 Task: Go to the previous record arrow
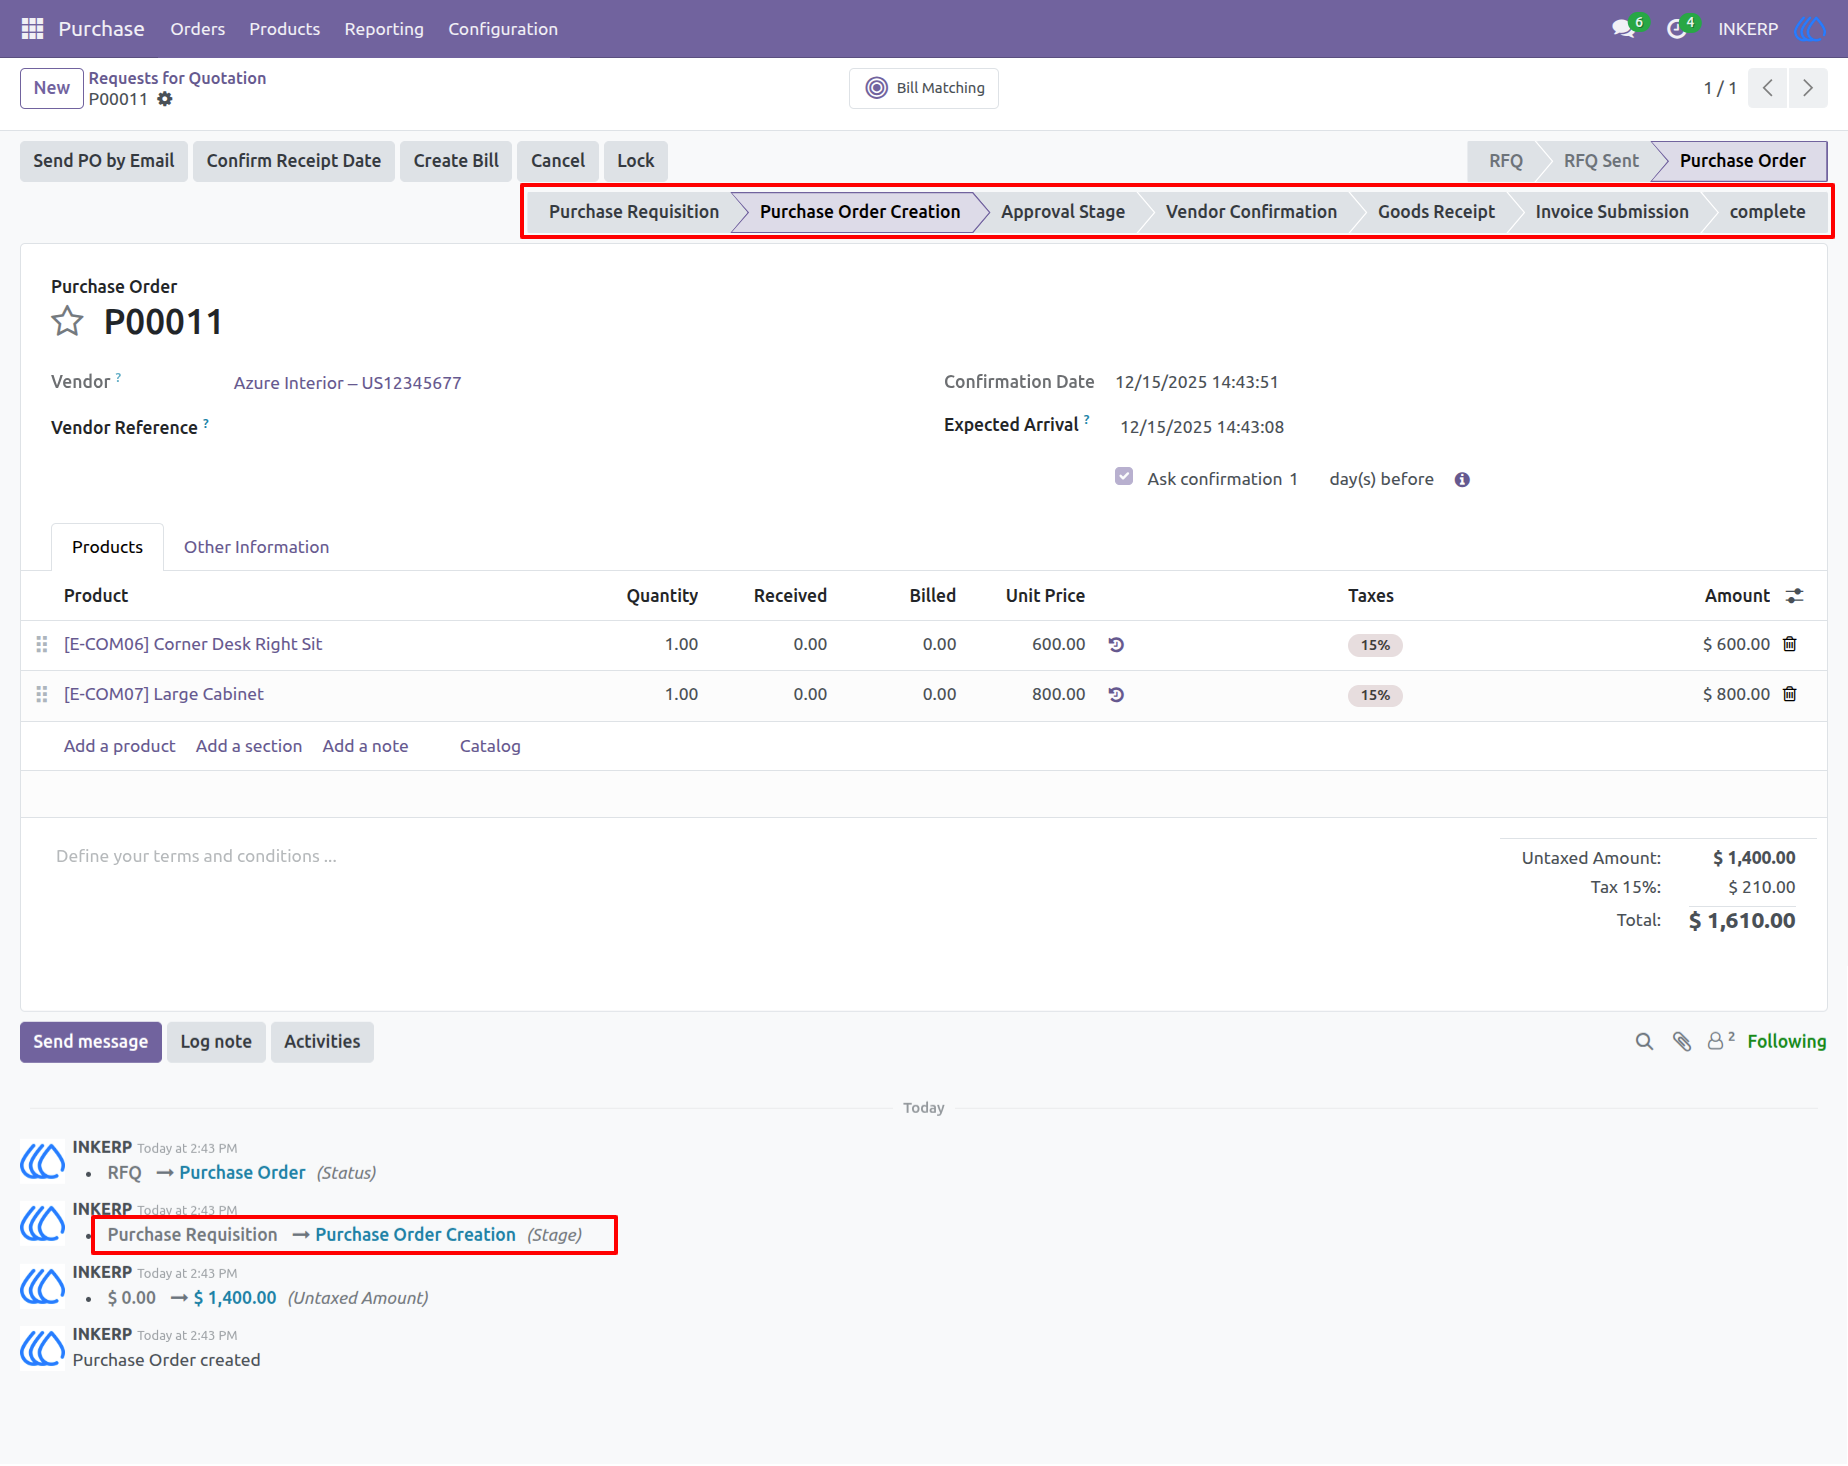[x=1768, y=88]
